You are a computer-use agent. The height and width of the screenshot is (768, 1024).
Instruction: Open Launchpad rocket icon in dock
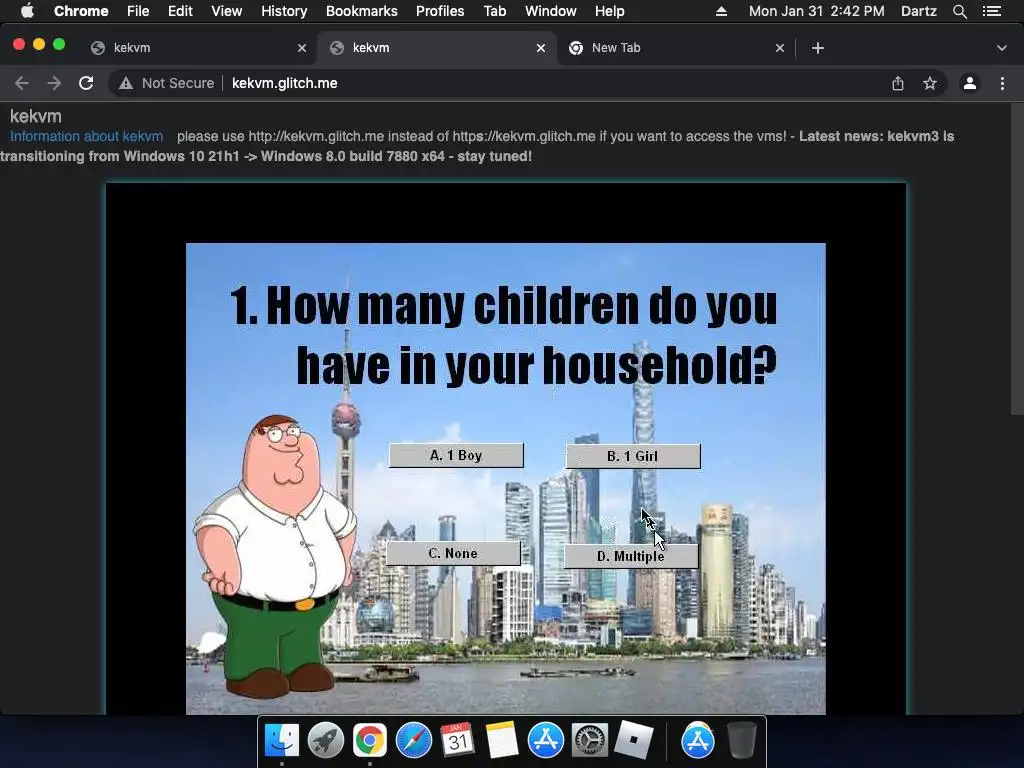[325, 741]
